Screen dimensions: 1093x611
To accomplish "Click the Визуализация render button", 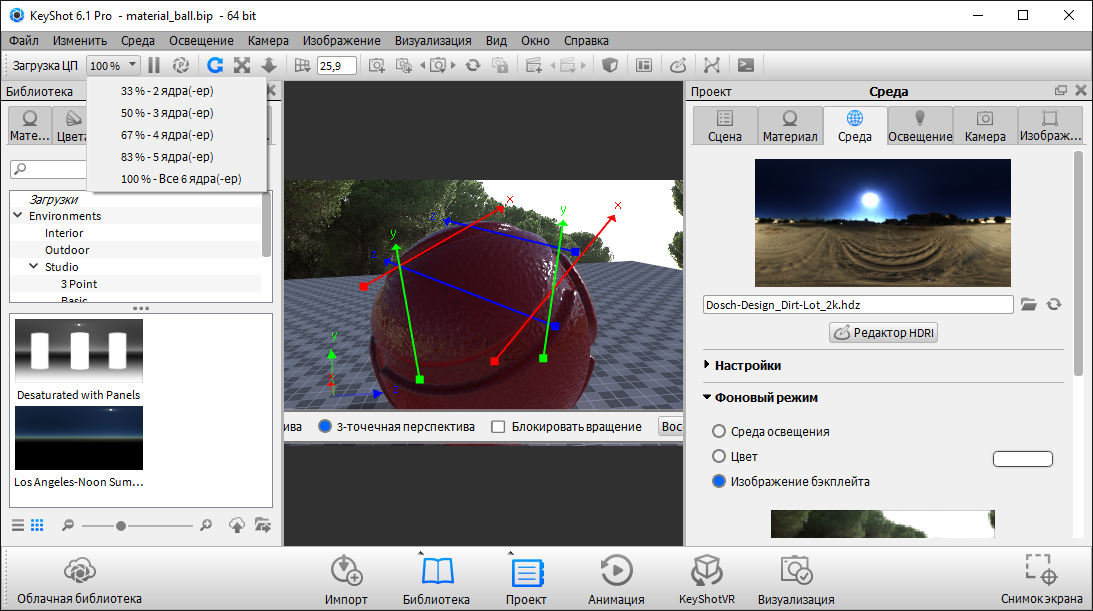I will 796,580.
